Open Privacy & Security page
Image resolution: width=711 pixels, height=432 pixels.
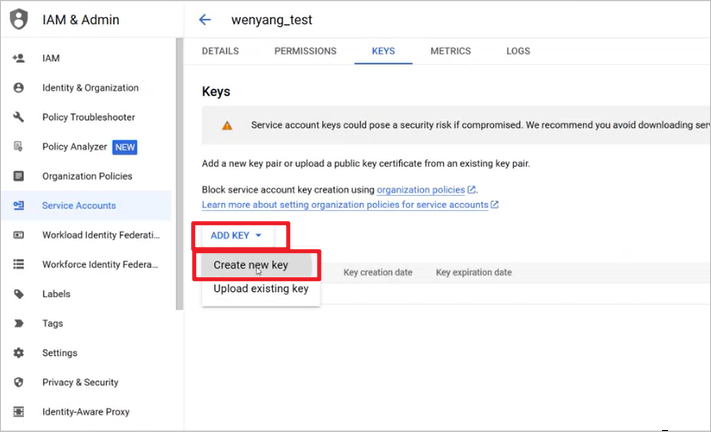[x=80, y=382]
